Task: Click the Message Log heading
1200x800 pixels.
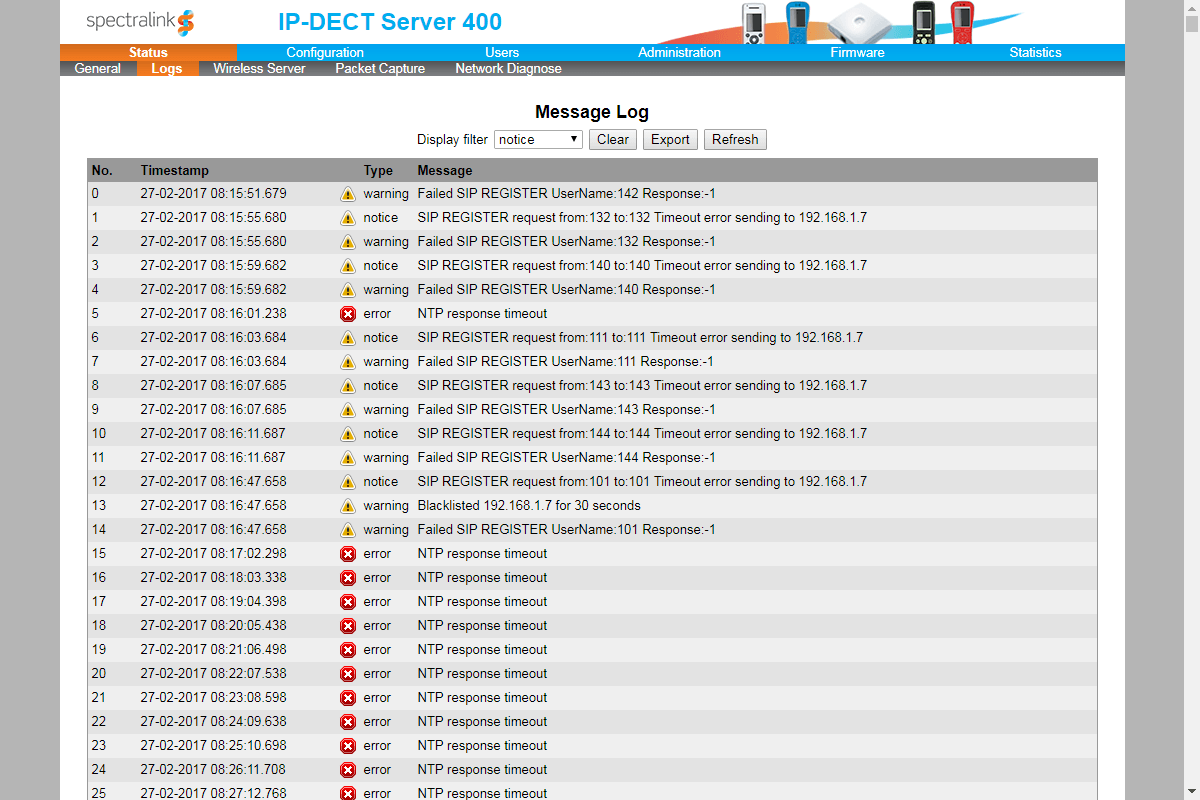Action: pyautogui.click(x=592, y=112)
